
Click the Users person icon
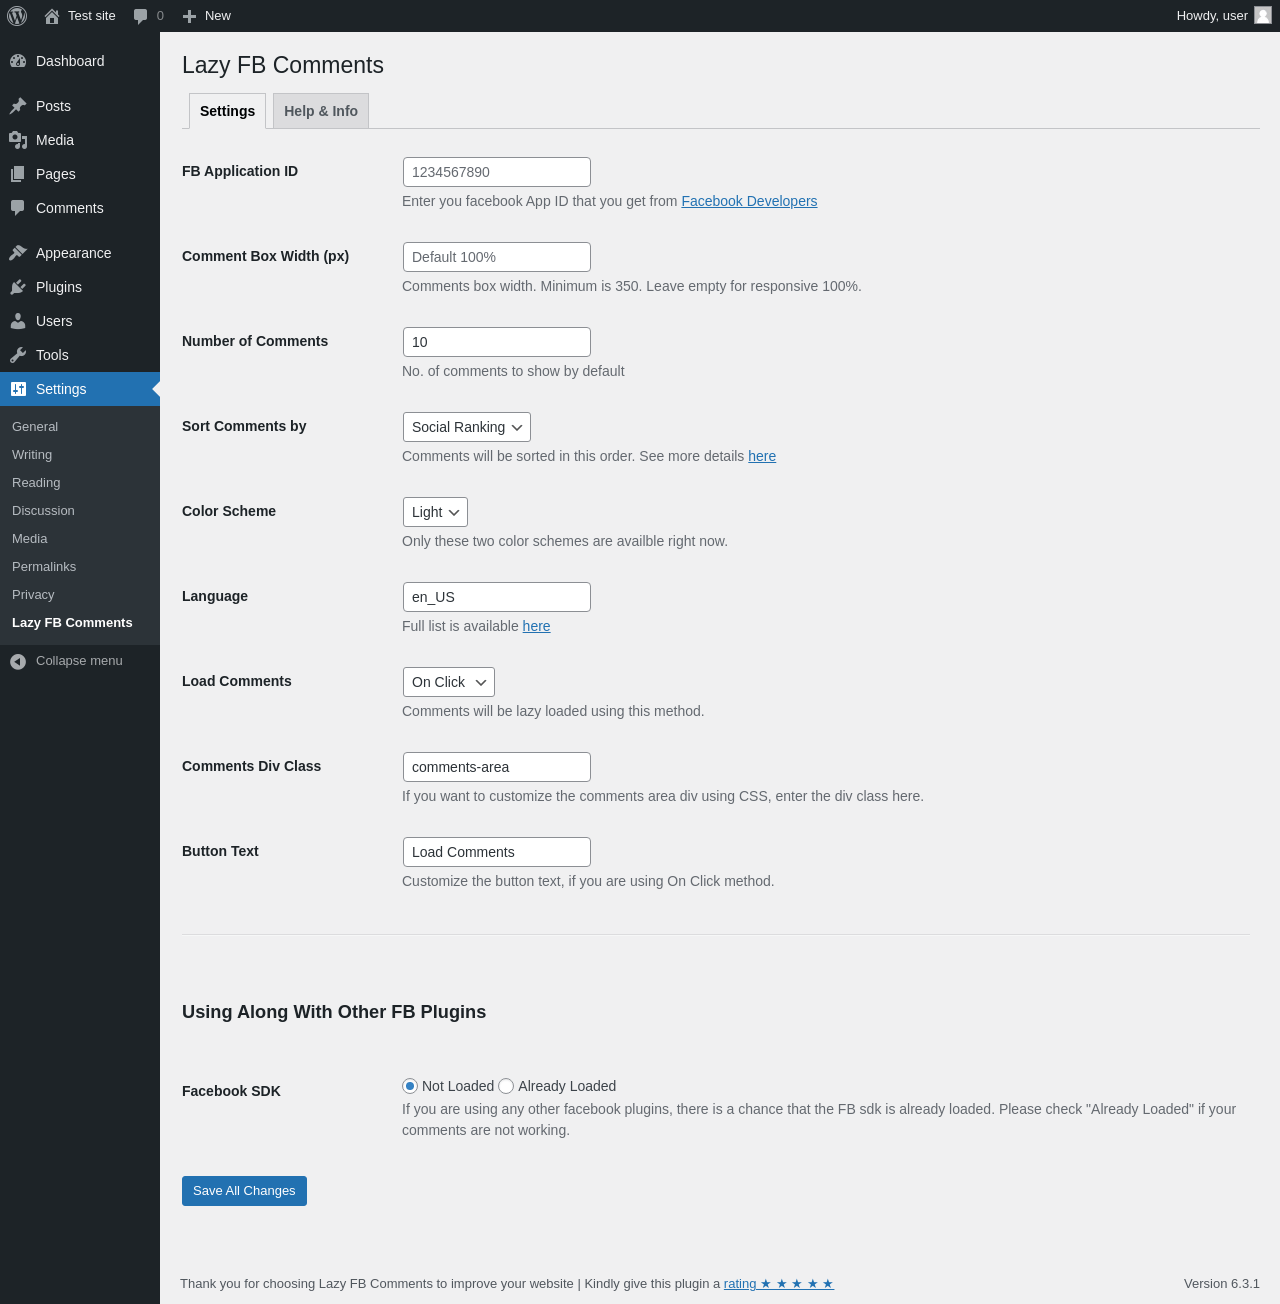pyautogui.click(x=18, y=321)
